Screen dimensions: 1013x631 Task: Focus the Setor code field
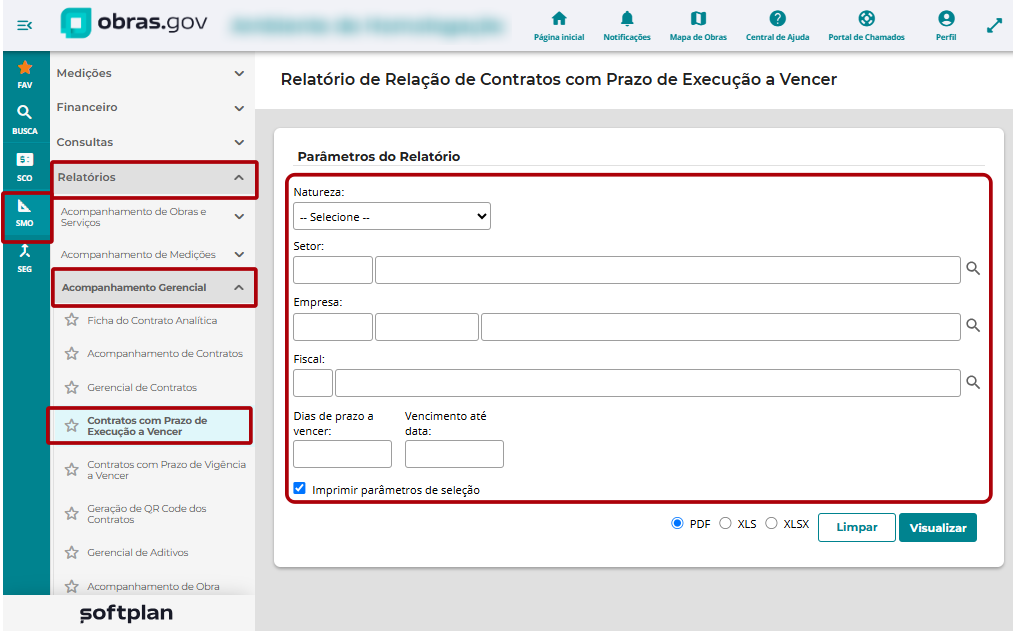333,270
